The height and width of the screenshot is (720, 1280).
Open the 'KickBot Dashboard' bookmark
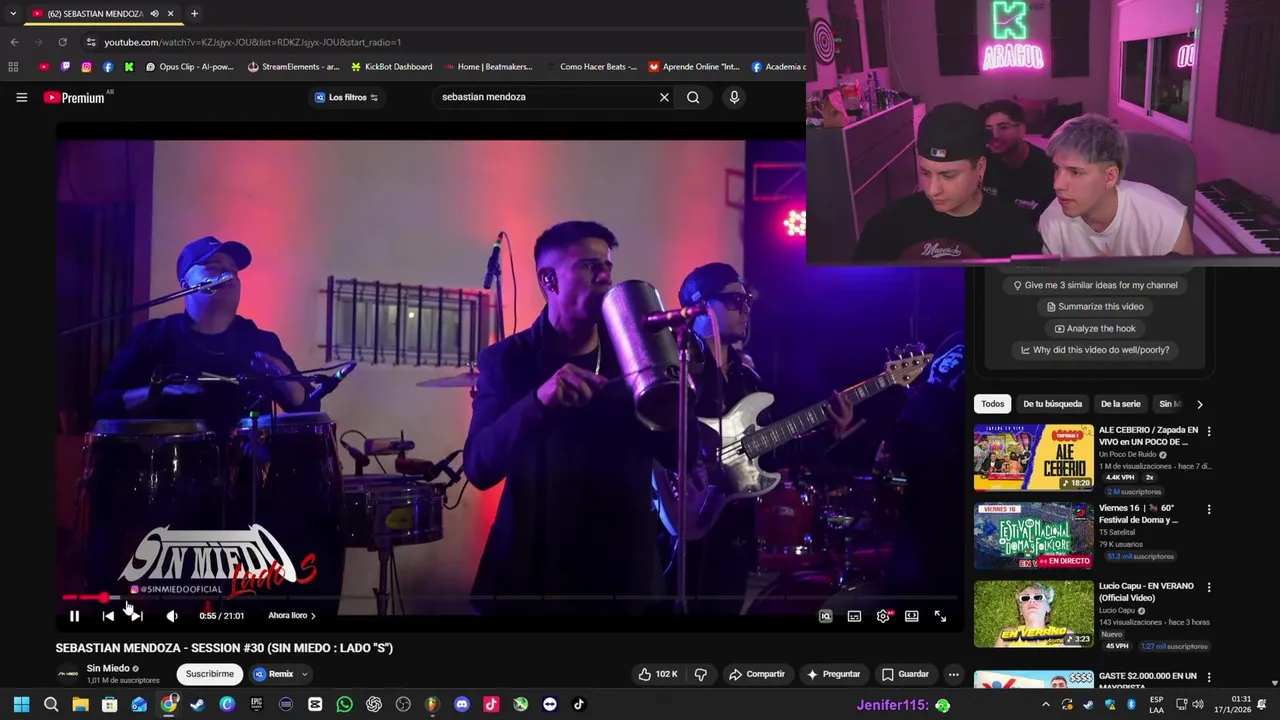[x=391, y=67]
